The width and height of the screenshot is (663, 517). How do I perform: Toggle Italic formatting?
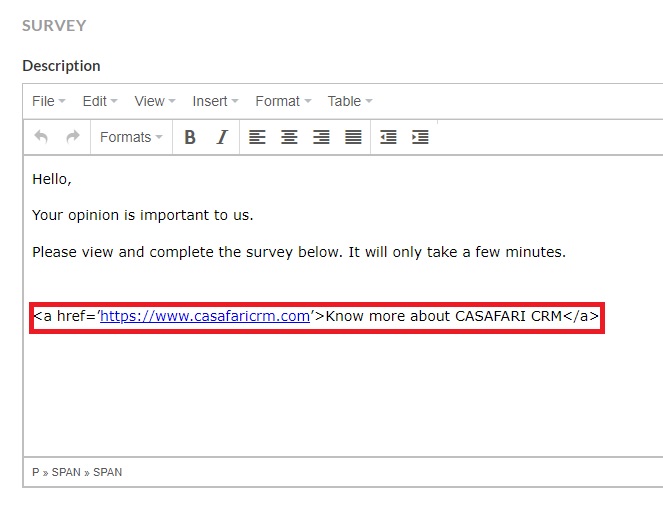pyautogui.click(x=222, y=137)
